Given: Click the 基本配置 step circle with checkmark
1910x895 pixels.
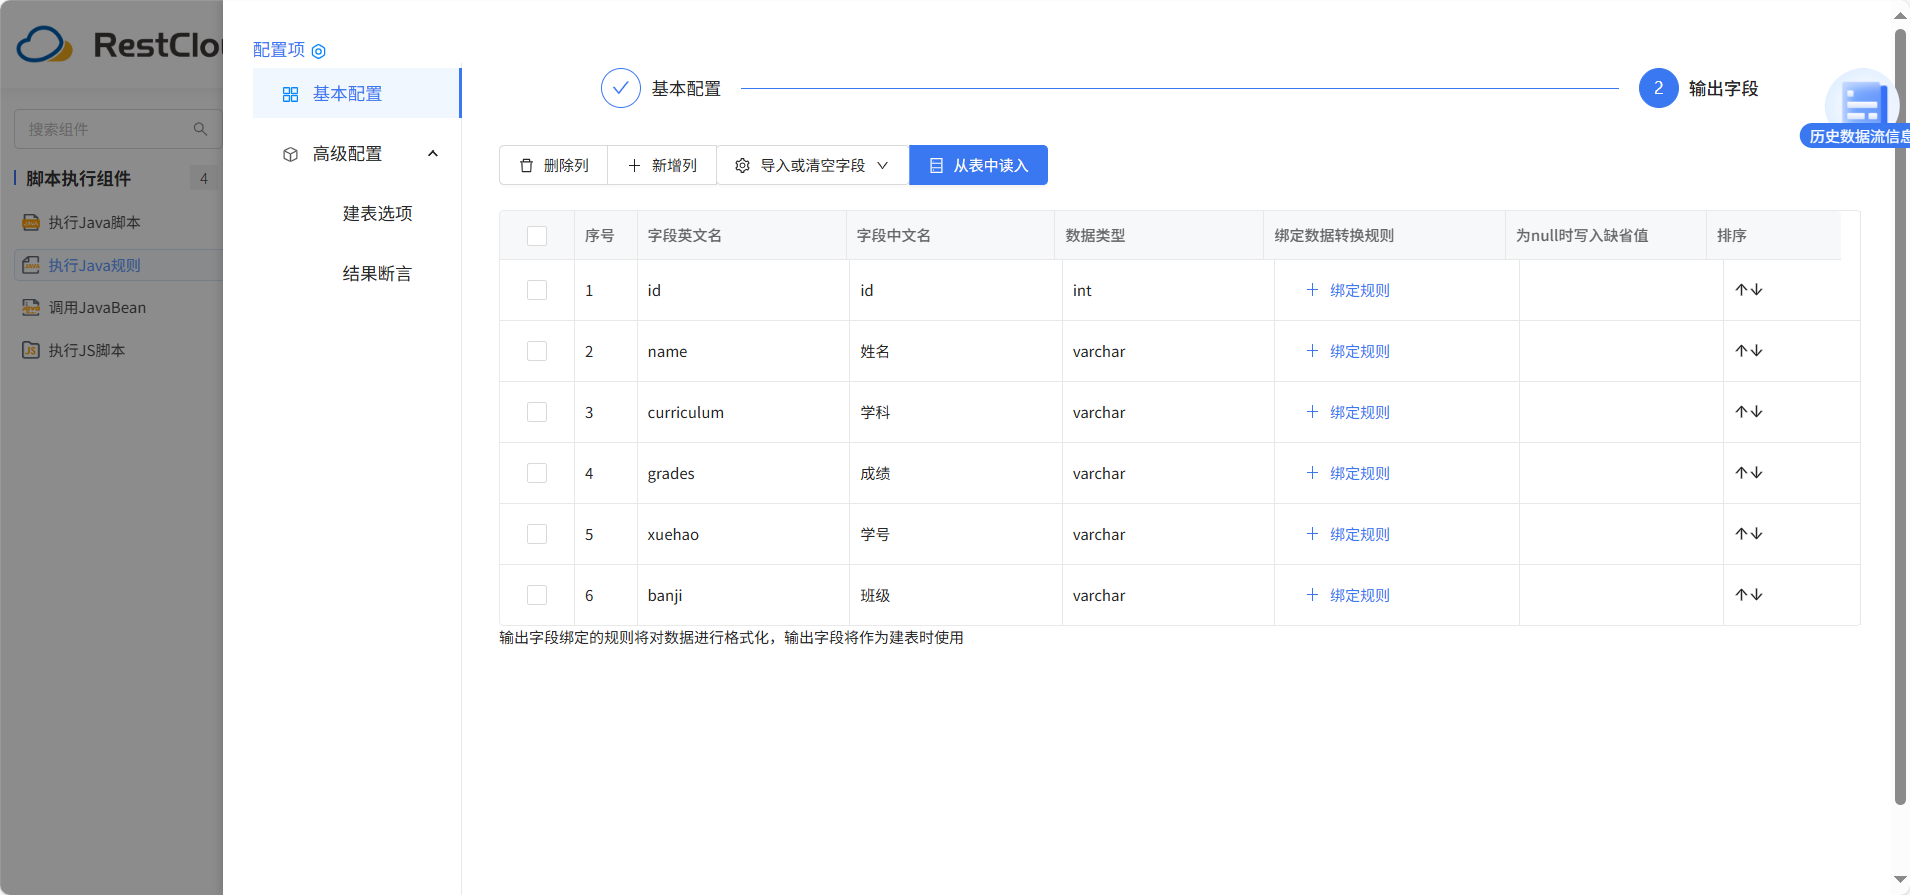Looking at the screenshot, I should point(620,88).
